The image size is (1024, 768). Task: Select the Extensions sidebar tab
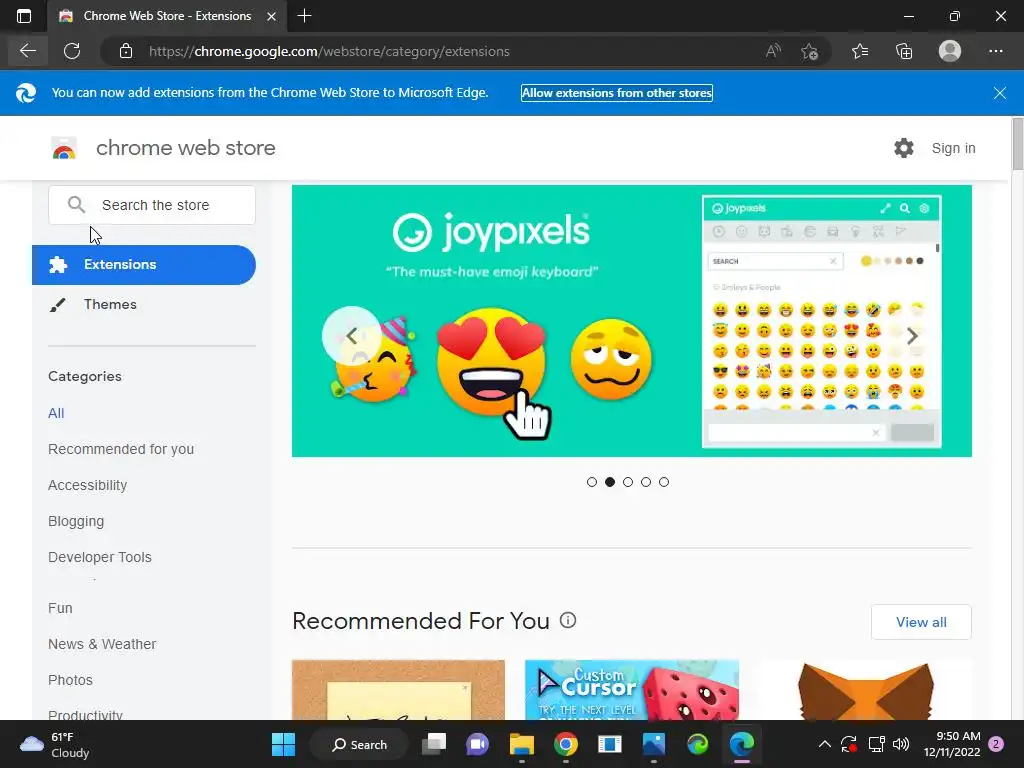(x=144, y=264)
